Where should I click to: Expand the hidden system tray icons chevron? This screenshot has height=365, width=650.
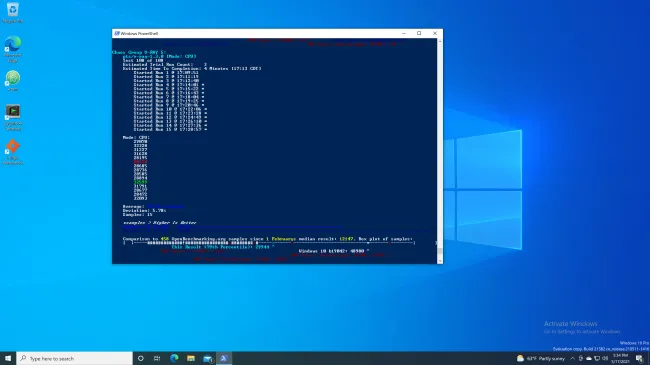(x=572, y=358)
